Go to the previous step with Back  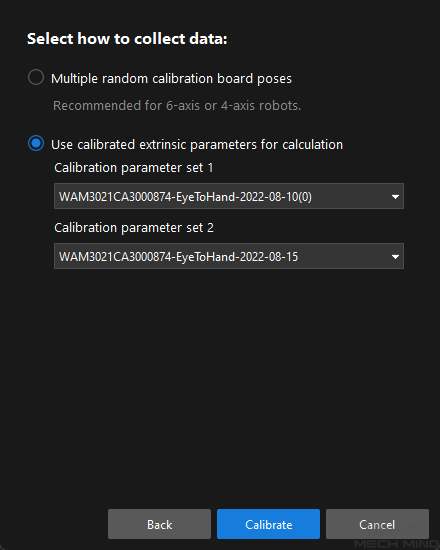(x=159, y=524)
